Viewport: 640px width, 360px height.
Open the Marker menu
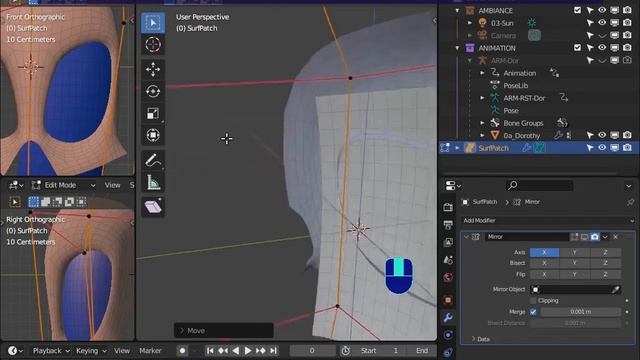coord(150,351)
